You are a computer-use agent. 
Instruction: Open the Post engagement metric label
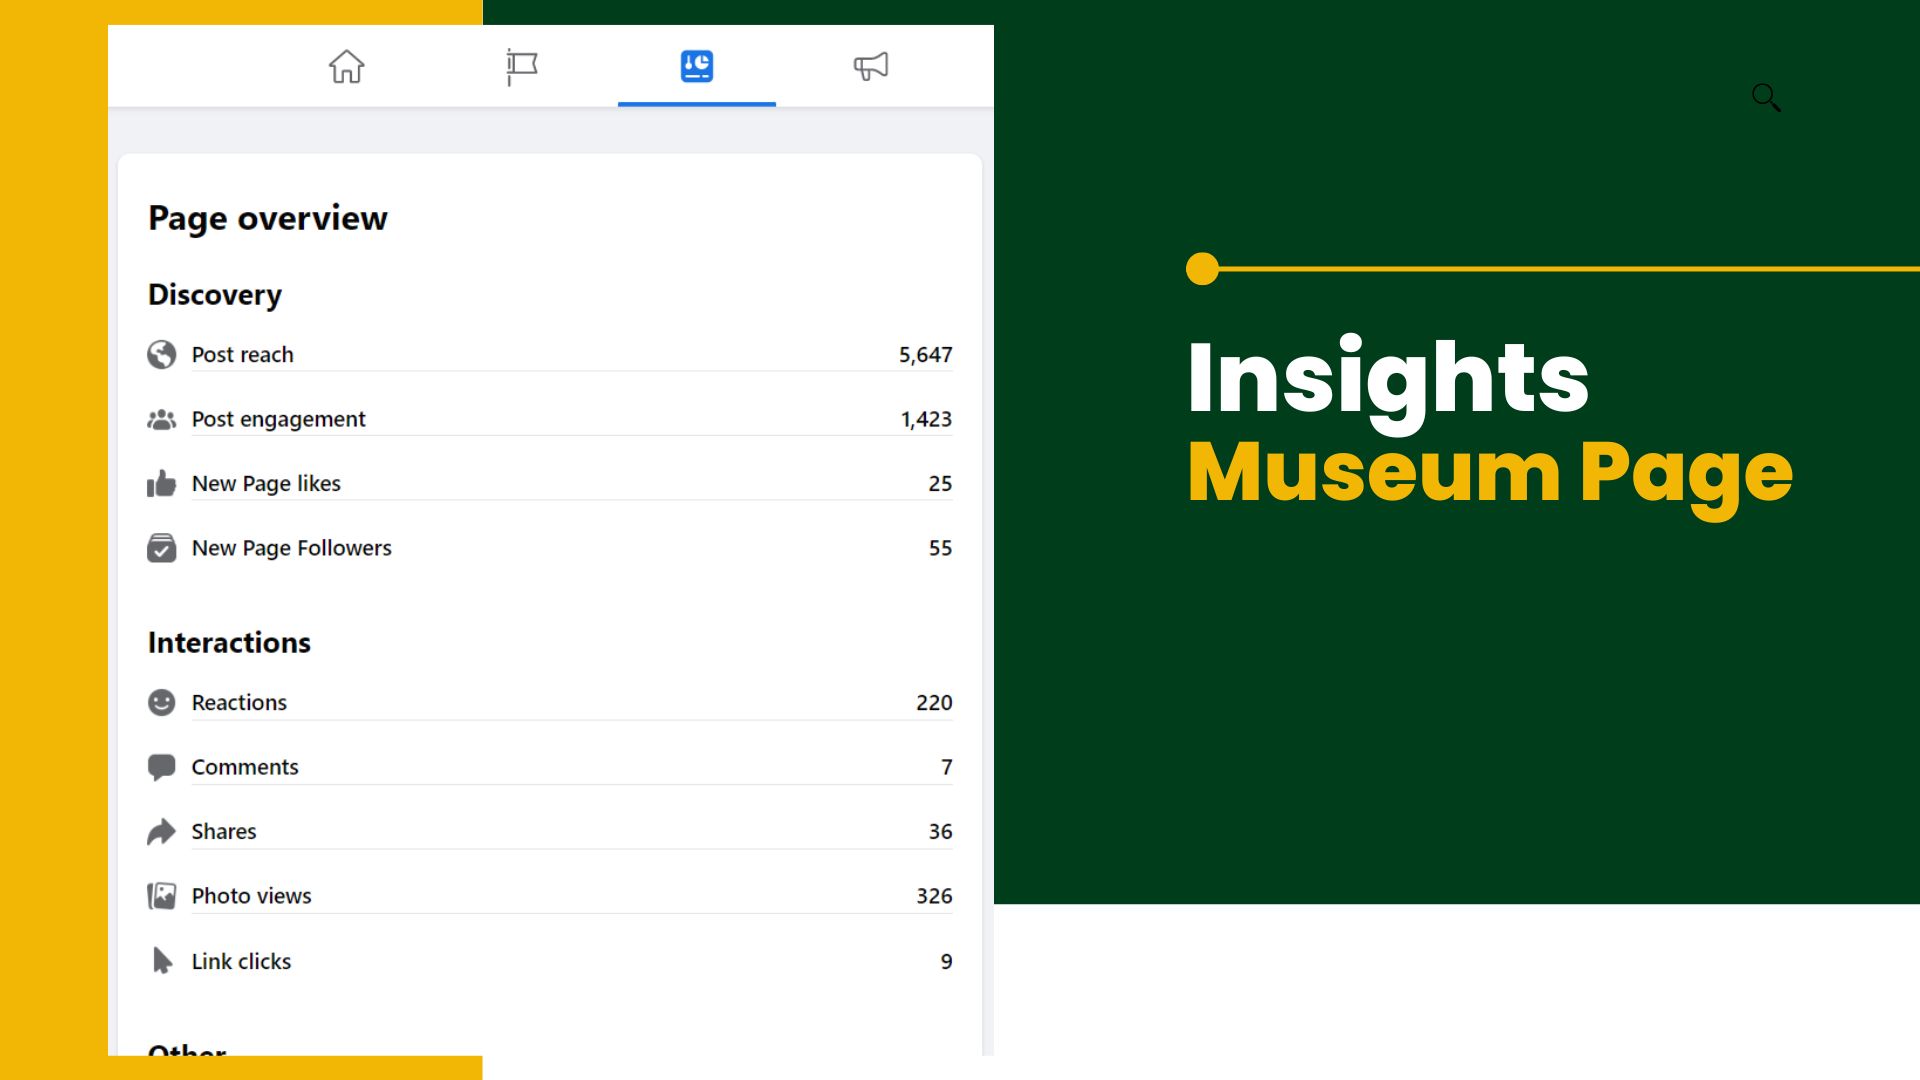[x=278, y=420]
